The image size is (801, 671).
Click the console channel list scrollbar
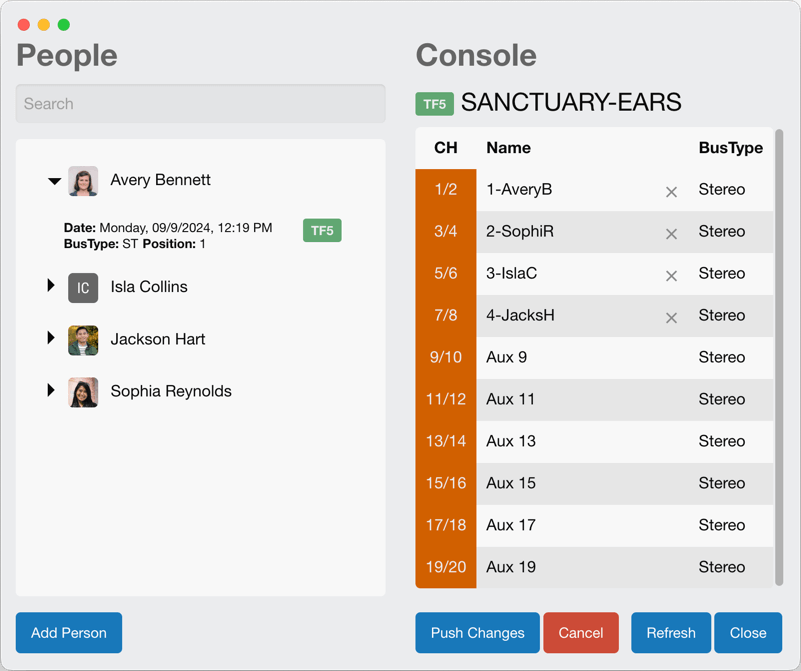(x=779, y=355)
